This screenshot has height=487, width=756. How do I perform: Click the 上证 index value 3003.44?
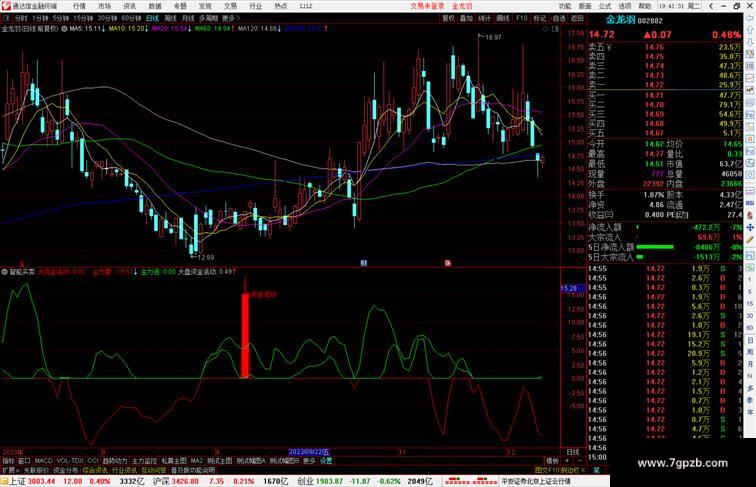click(41, 481)
